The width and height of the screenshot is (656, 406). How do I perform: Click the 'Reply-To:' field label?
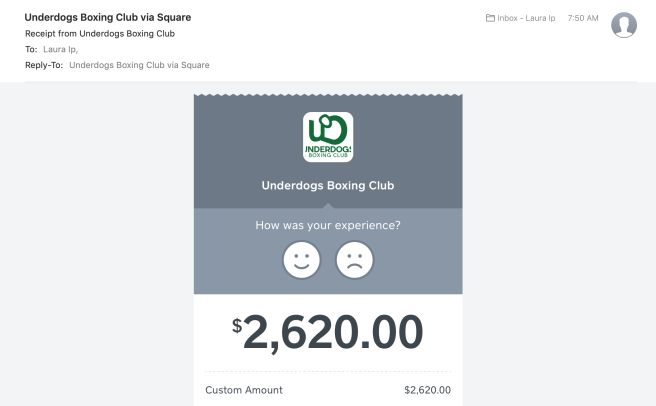pos(44,65)
